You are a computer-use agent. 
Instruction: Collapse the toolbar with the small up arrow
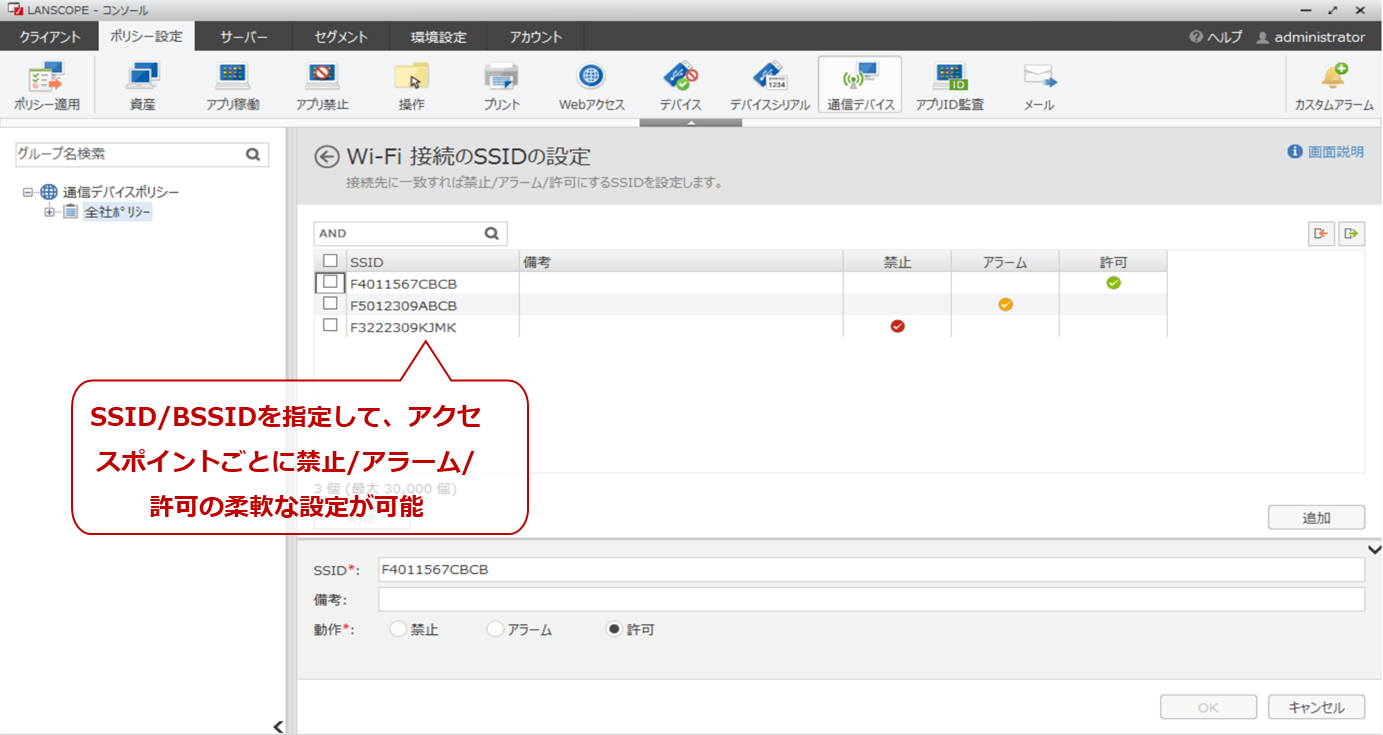[691, 123]
